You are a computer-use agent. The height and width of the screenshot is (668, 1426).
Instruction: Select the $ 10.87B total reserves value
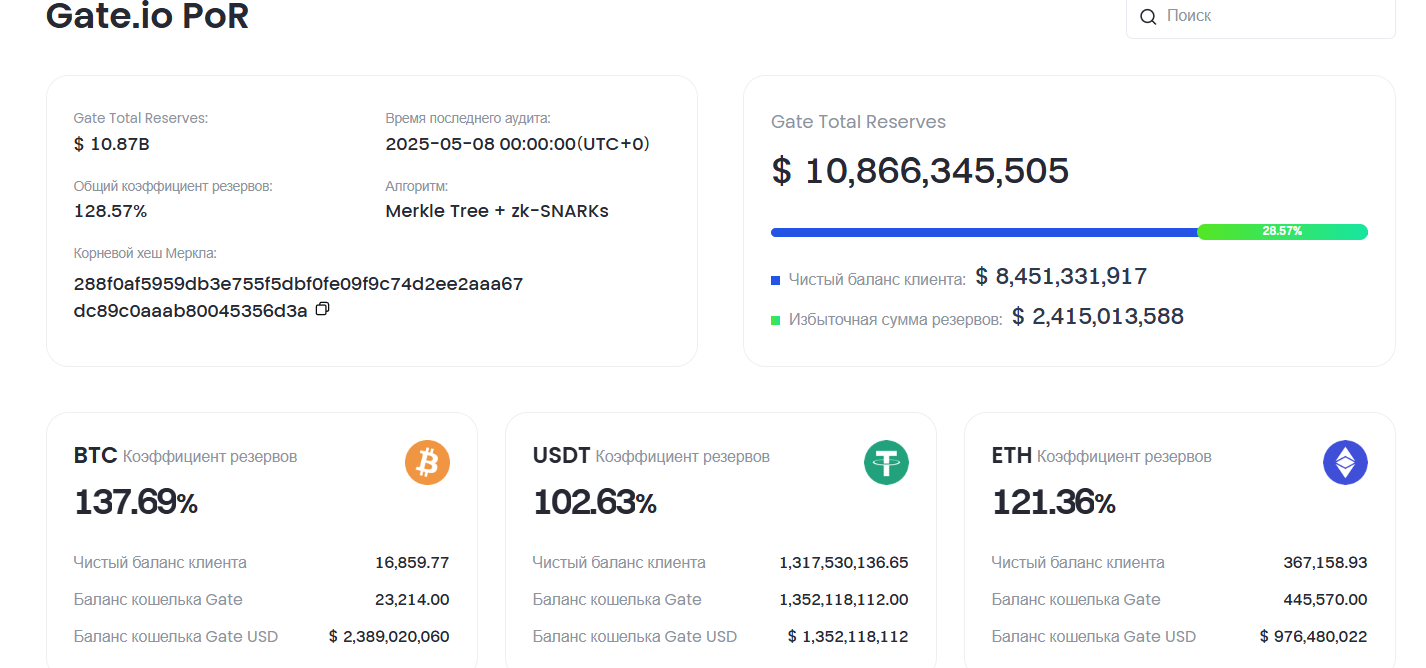(112, 144)
